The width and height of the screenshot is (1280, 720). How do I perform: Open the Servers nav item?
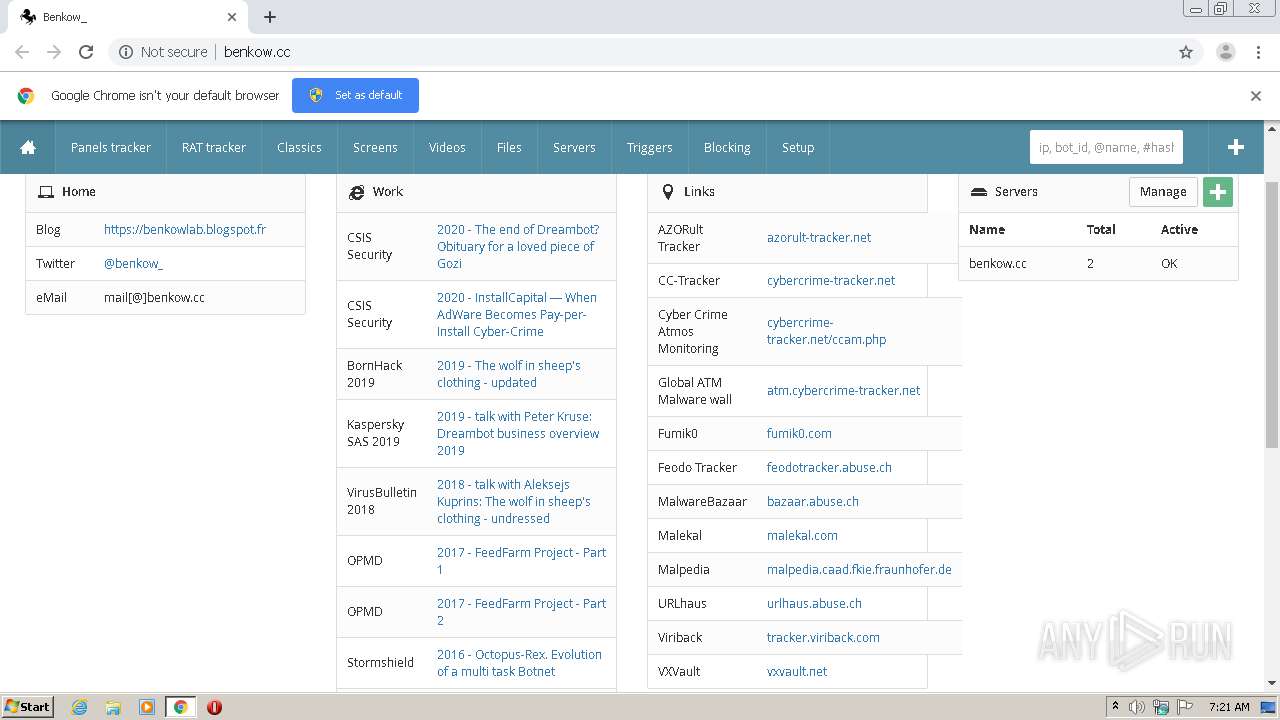coord(574,147)
